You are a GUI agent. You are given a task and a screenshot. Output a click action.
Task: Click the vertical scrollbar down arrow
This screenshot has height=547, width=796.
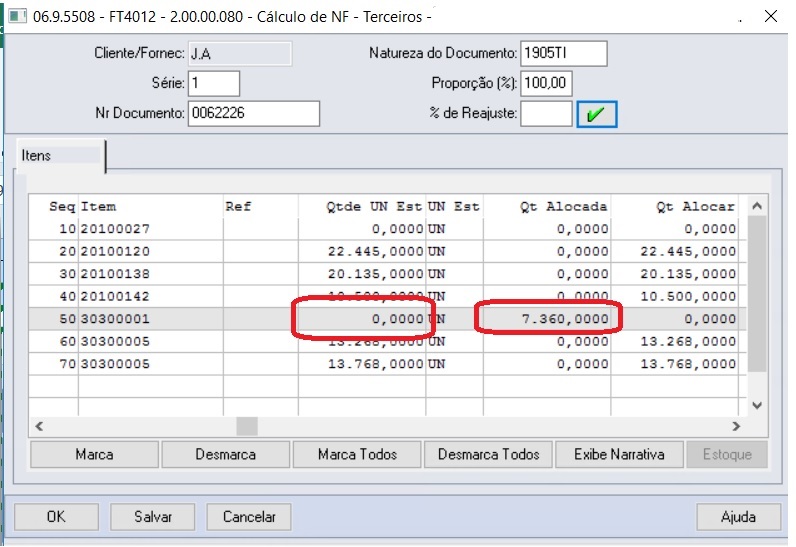click(757, 405)
